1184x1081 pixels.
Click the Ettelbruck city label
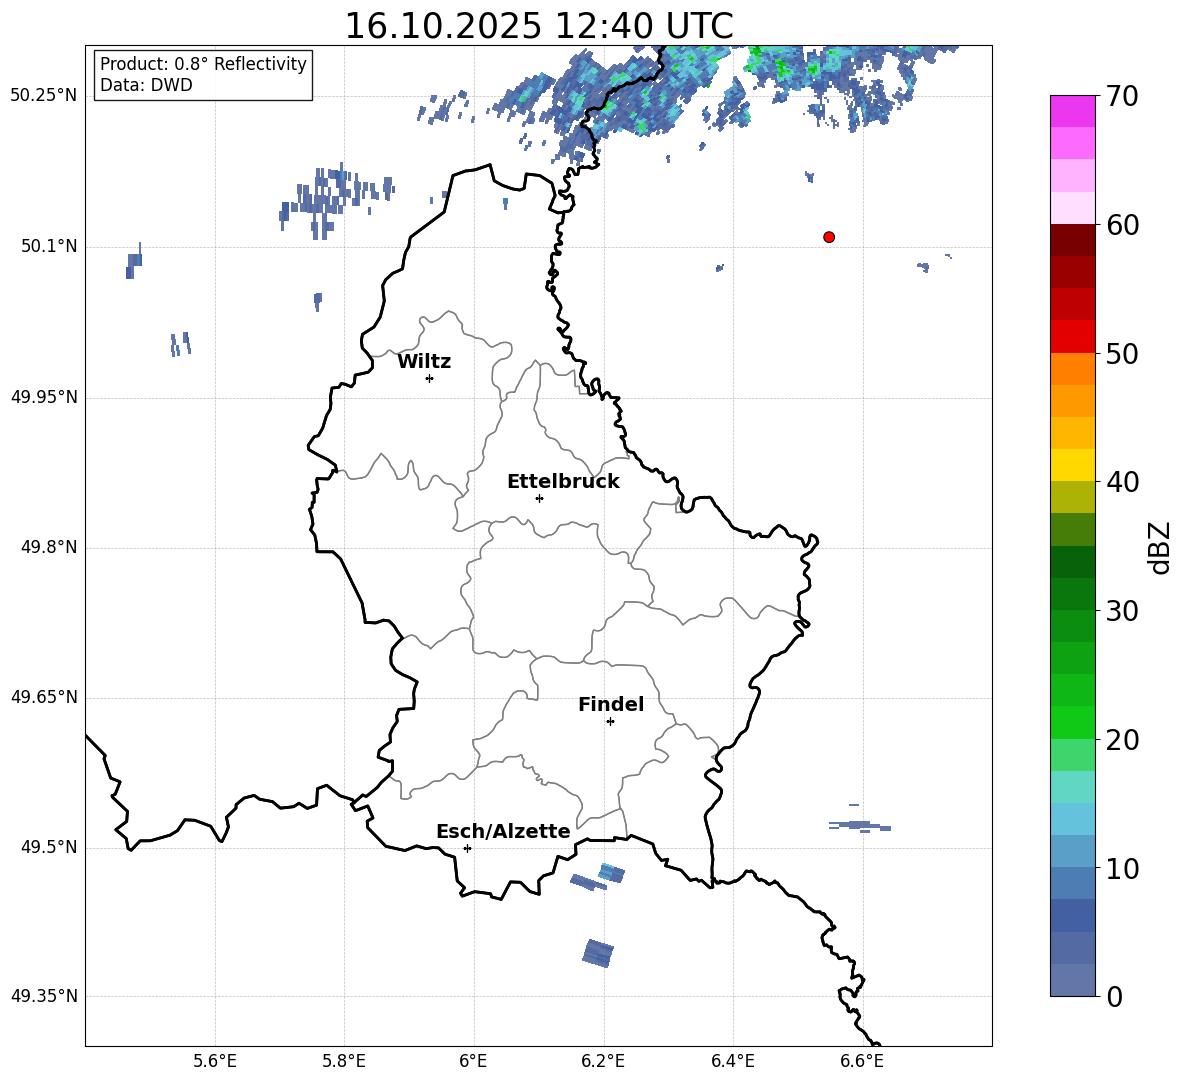563,482
